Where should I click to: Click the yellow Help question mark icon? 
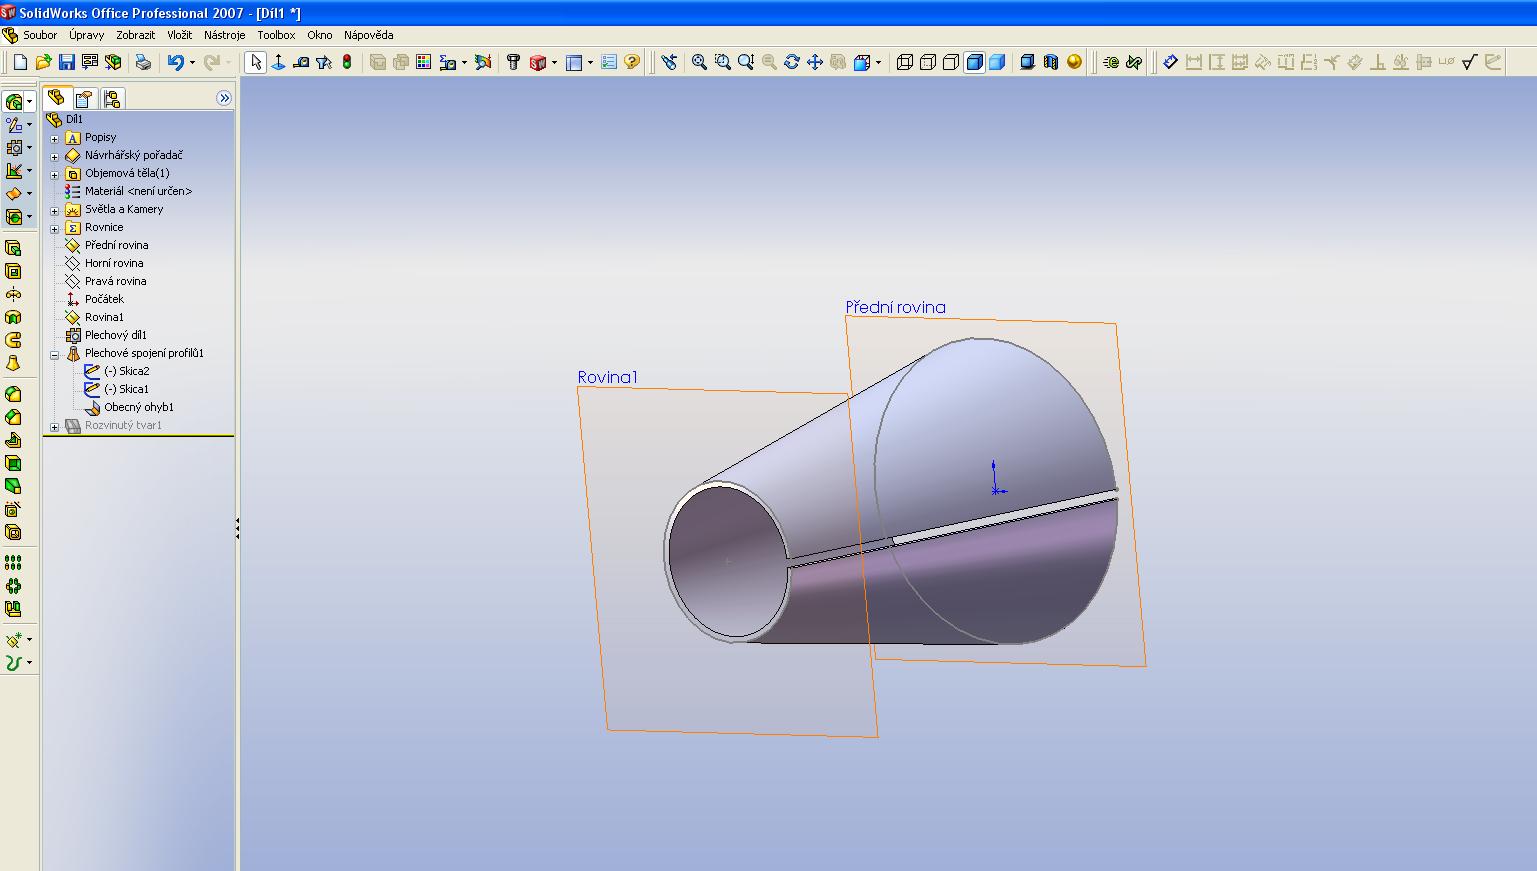[x=632, y=62]
